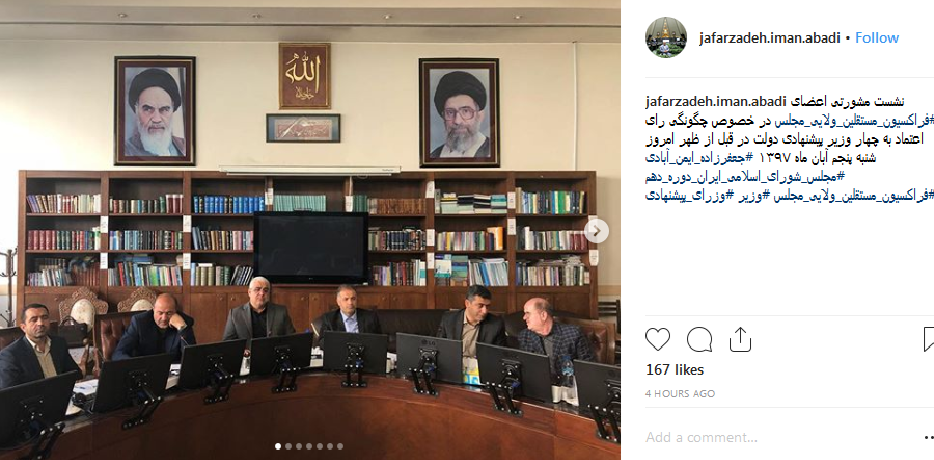Share the post using the upload arrow icon

click(740, 340)
